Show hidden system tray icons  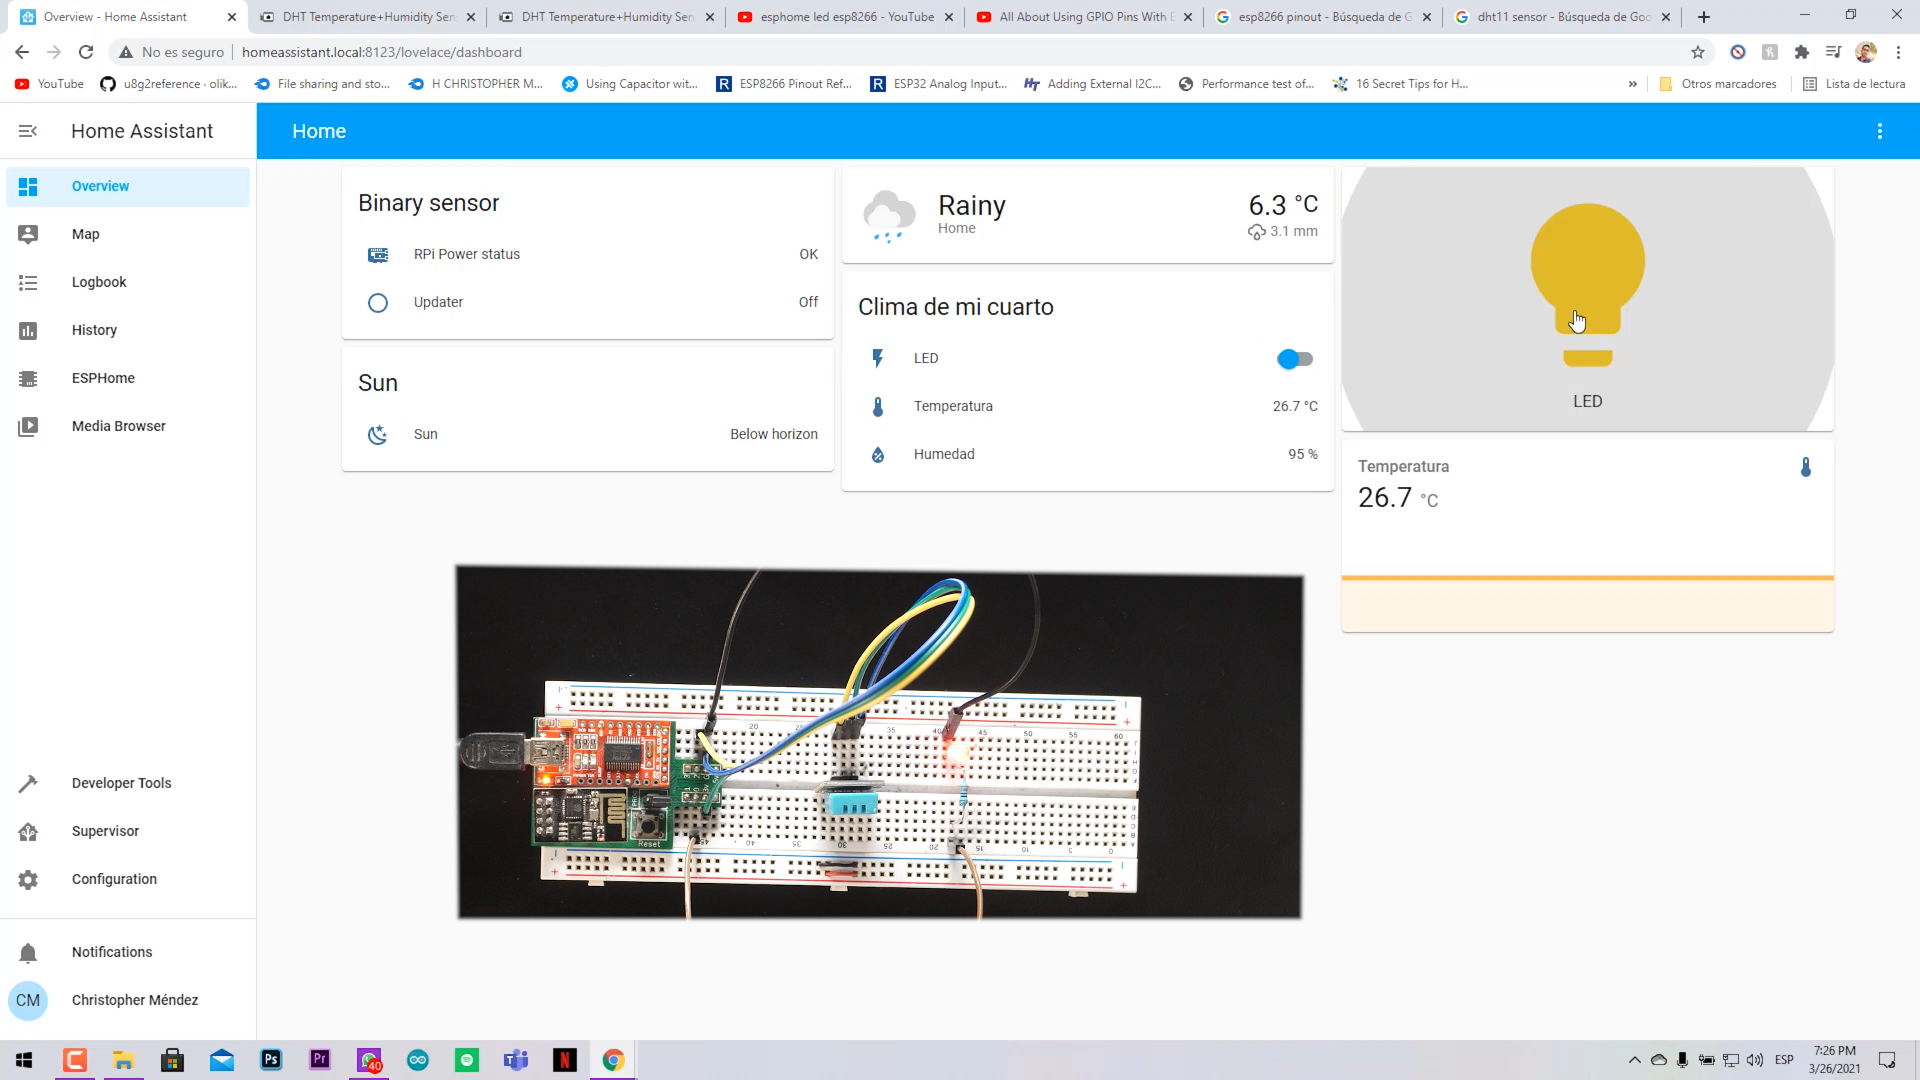[1634, 1060]
